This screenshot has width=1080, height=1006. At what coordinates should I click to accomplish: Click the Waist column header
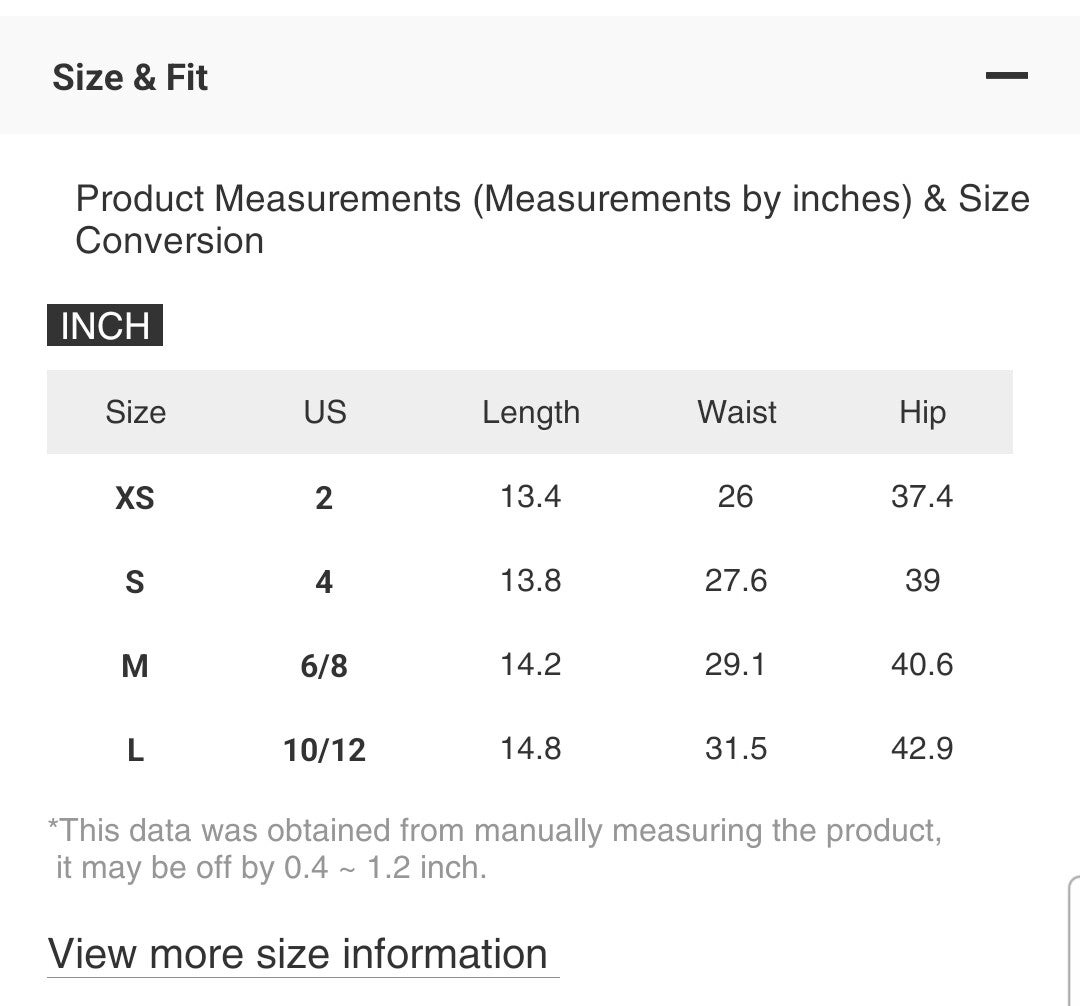coord(737,412)
